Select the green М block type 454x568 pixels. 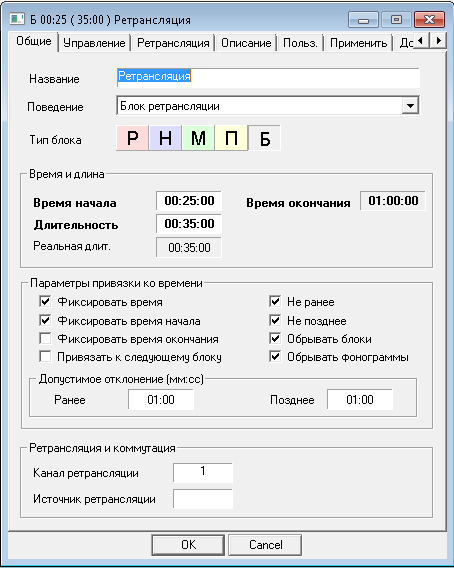tap(198, 138)
